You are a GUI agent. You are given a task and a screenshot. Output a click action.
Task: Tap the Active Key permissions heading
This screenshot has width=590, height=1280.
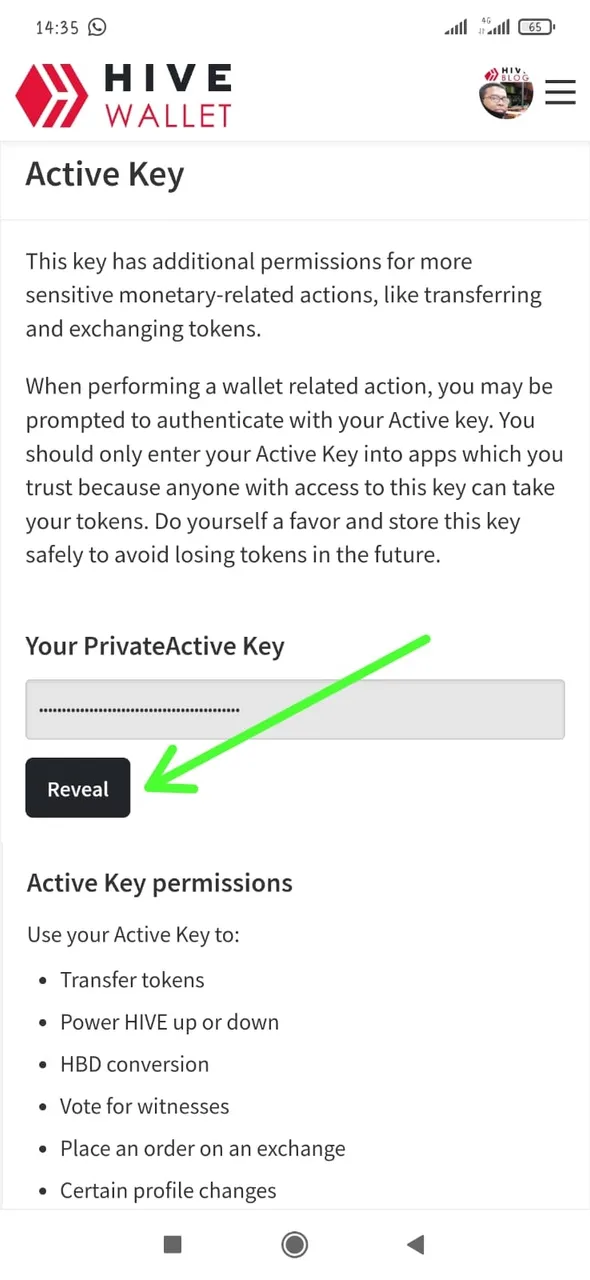tap(160, 883)
